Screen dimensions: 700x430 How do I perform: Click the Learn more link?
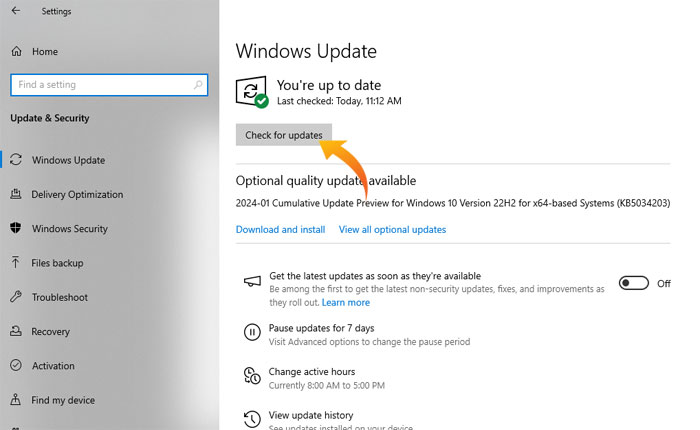[345, 302]
